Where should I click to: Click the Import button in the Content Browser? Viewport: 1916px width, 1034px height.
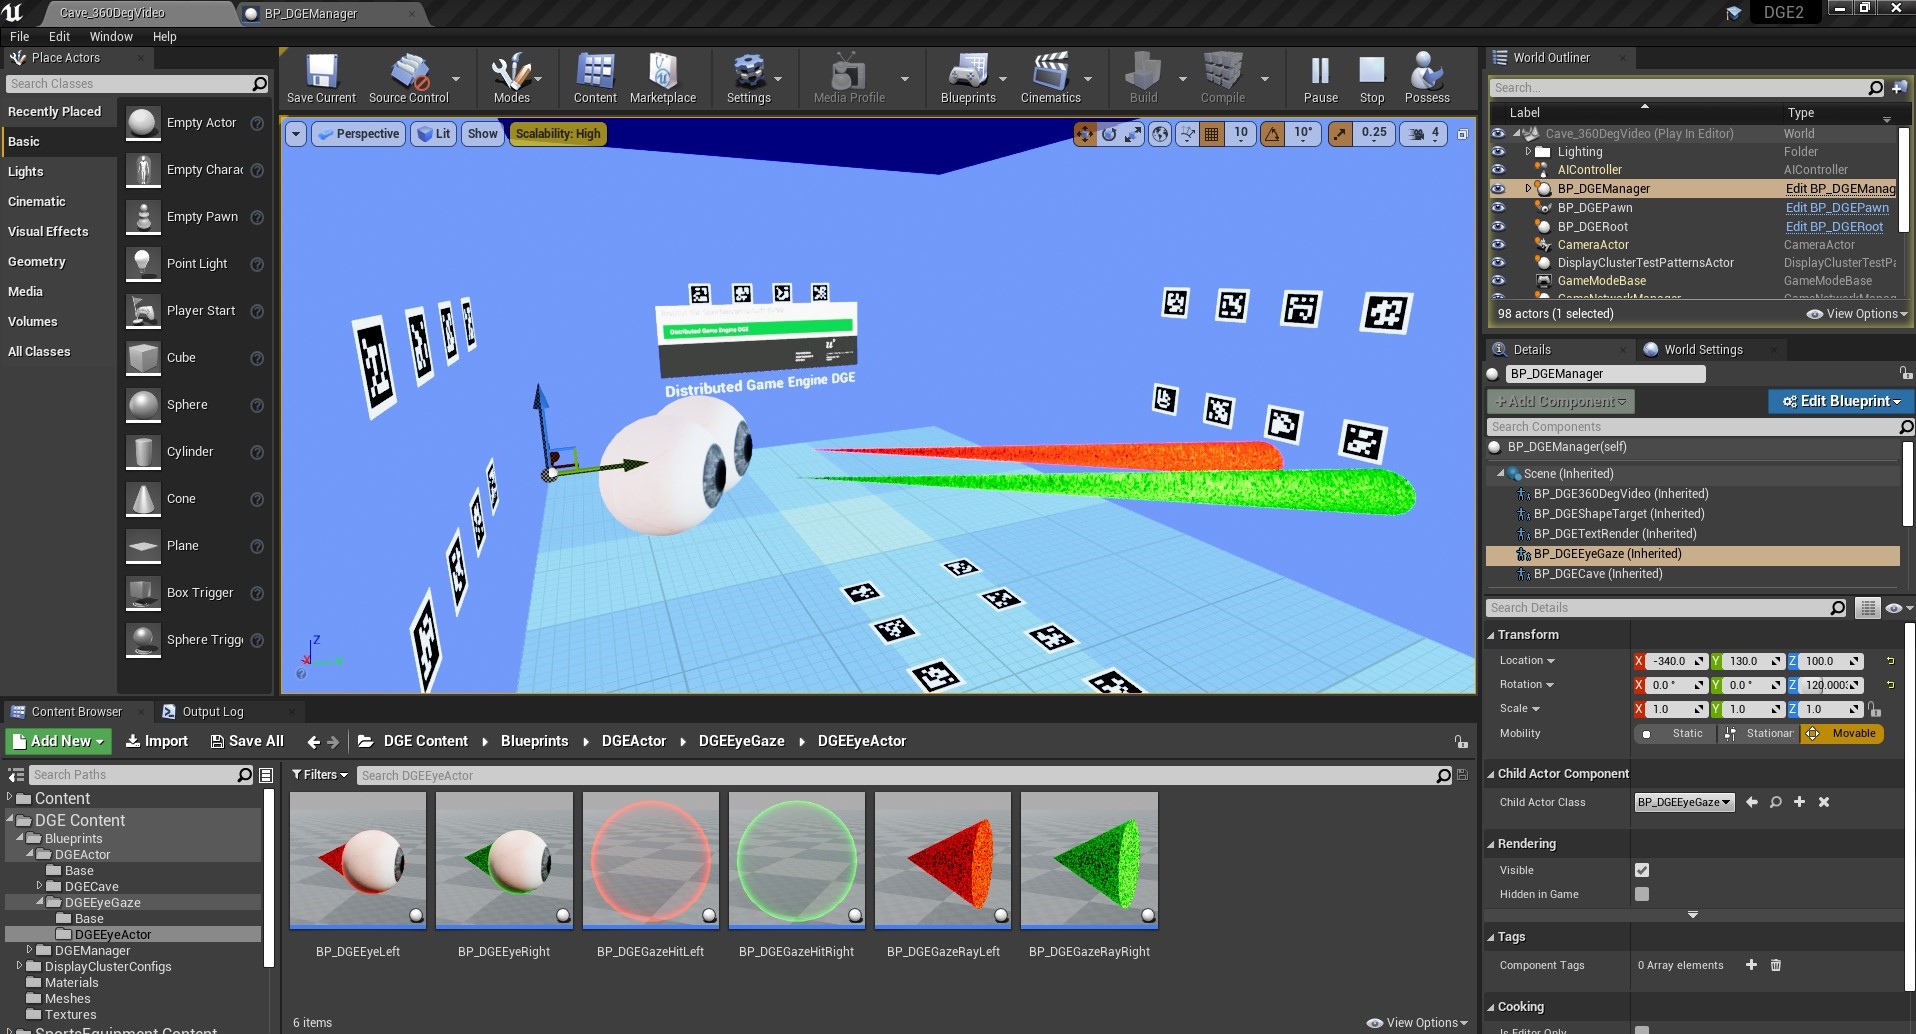pos(156,742)
